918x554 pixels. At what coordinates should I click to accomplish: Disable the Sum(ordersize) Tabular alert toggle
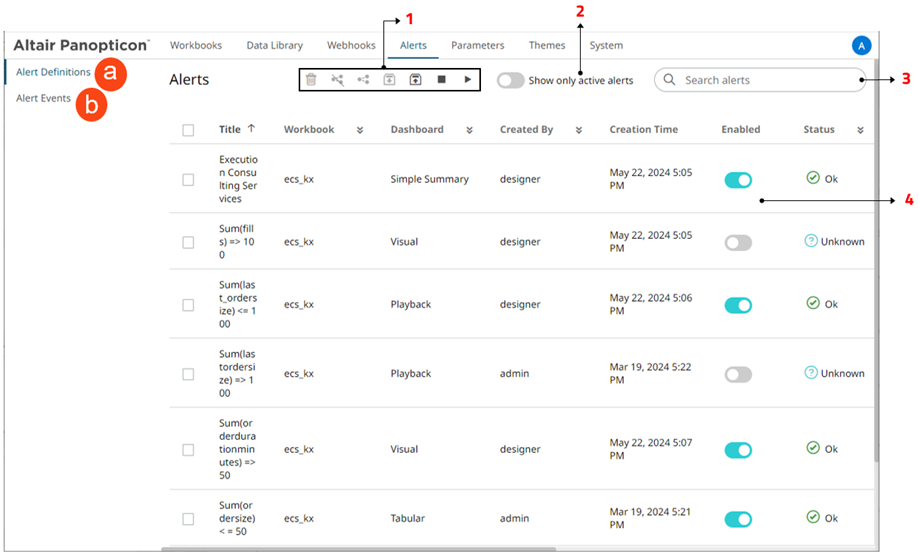pos(738,519)
